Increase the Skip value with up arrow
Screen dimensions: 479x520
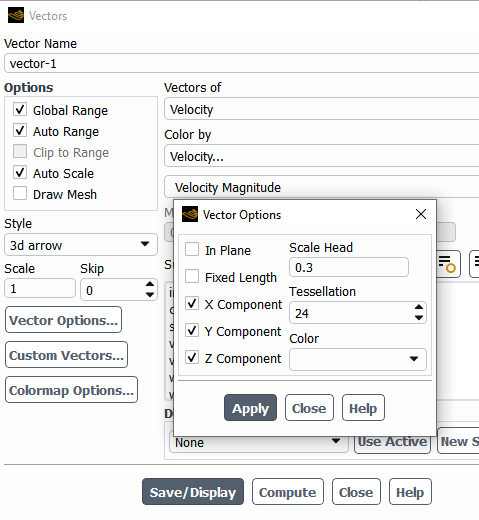click(x=150, y=284)
